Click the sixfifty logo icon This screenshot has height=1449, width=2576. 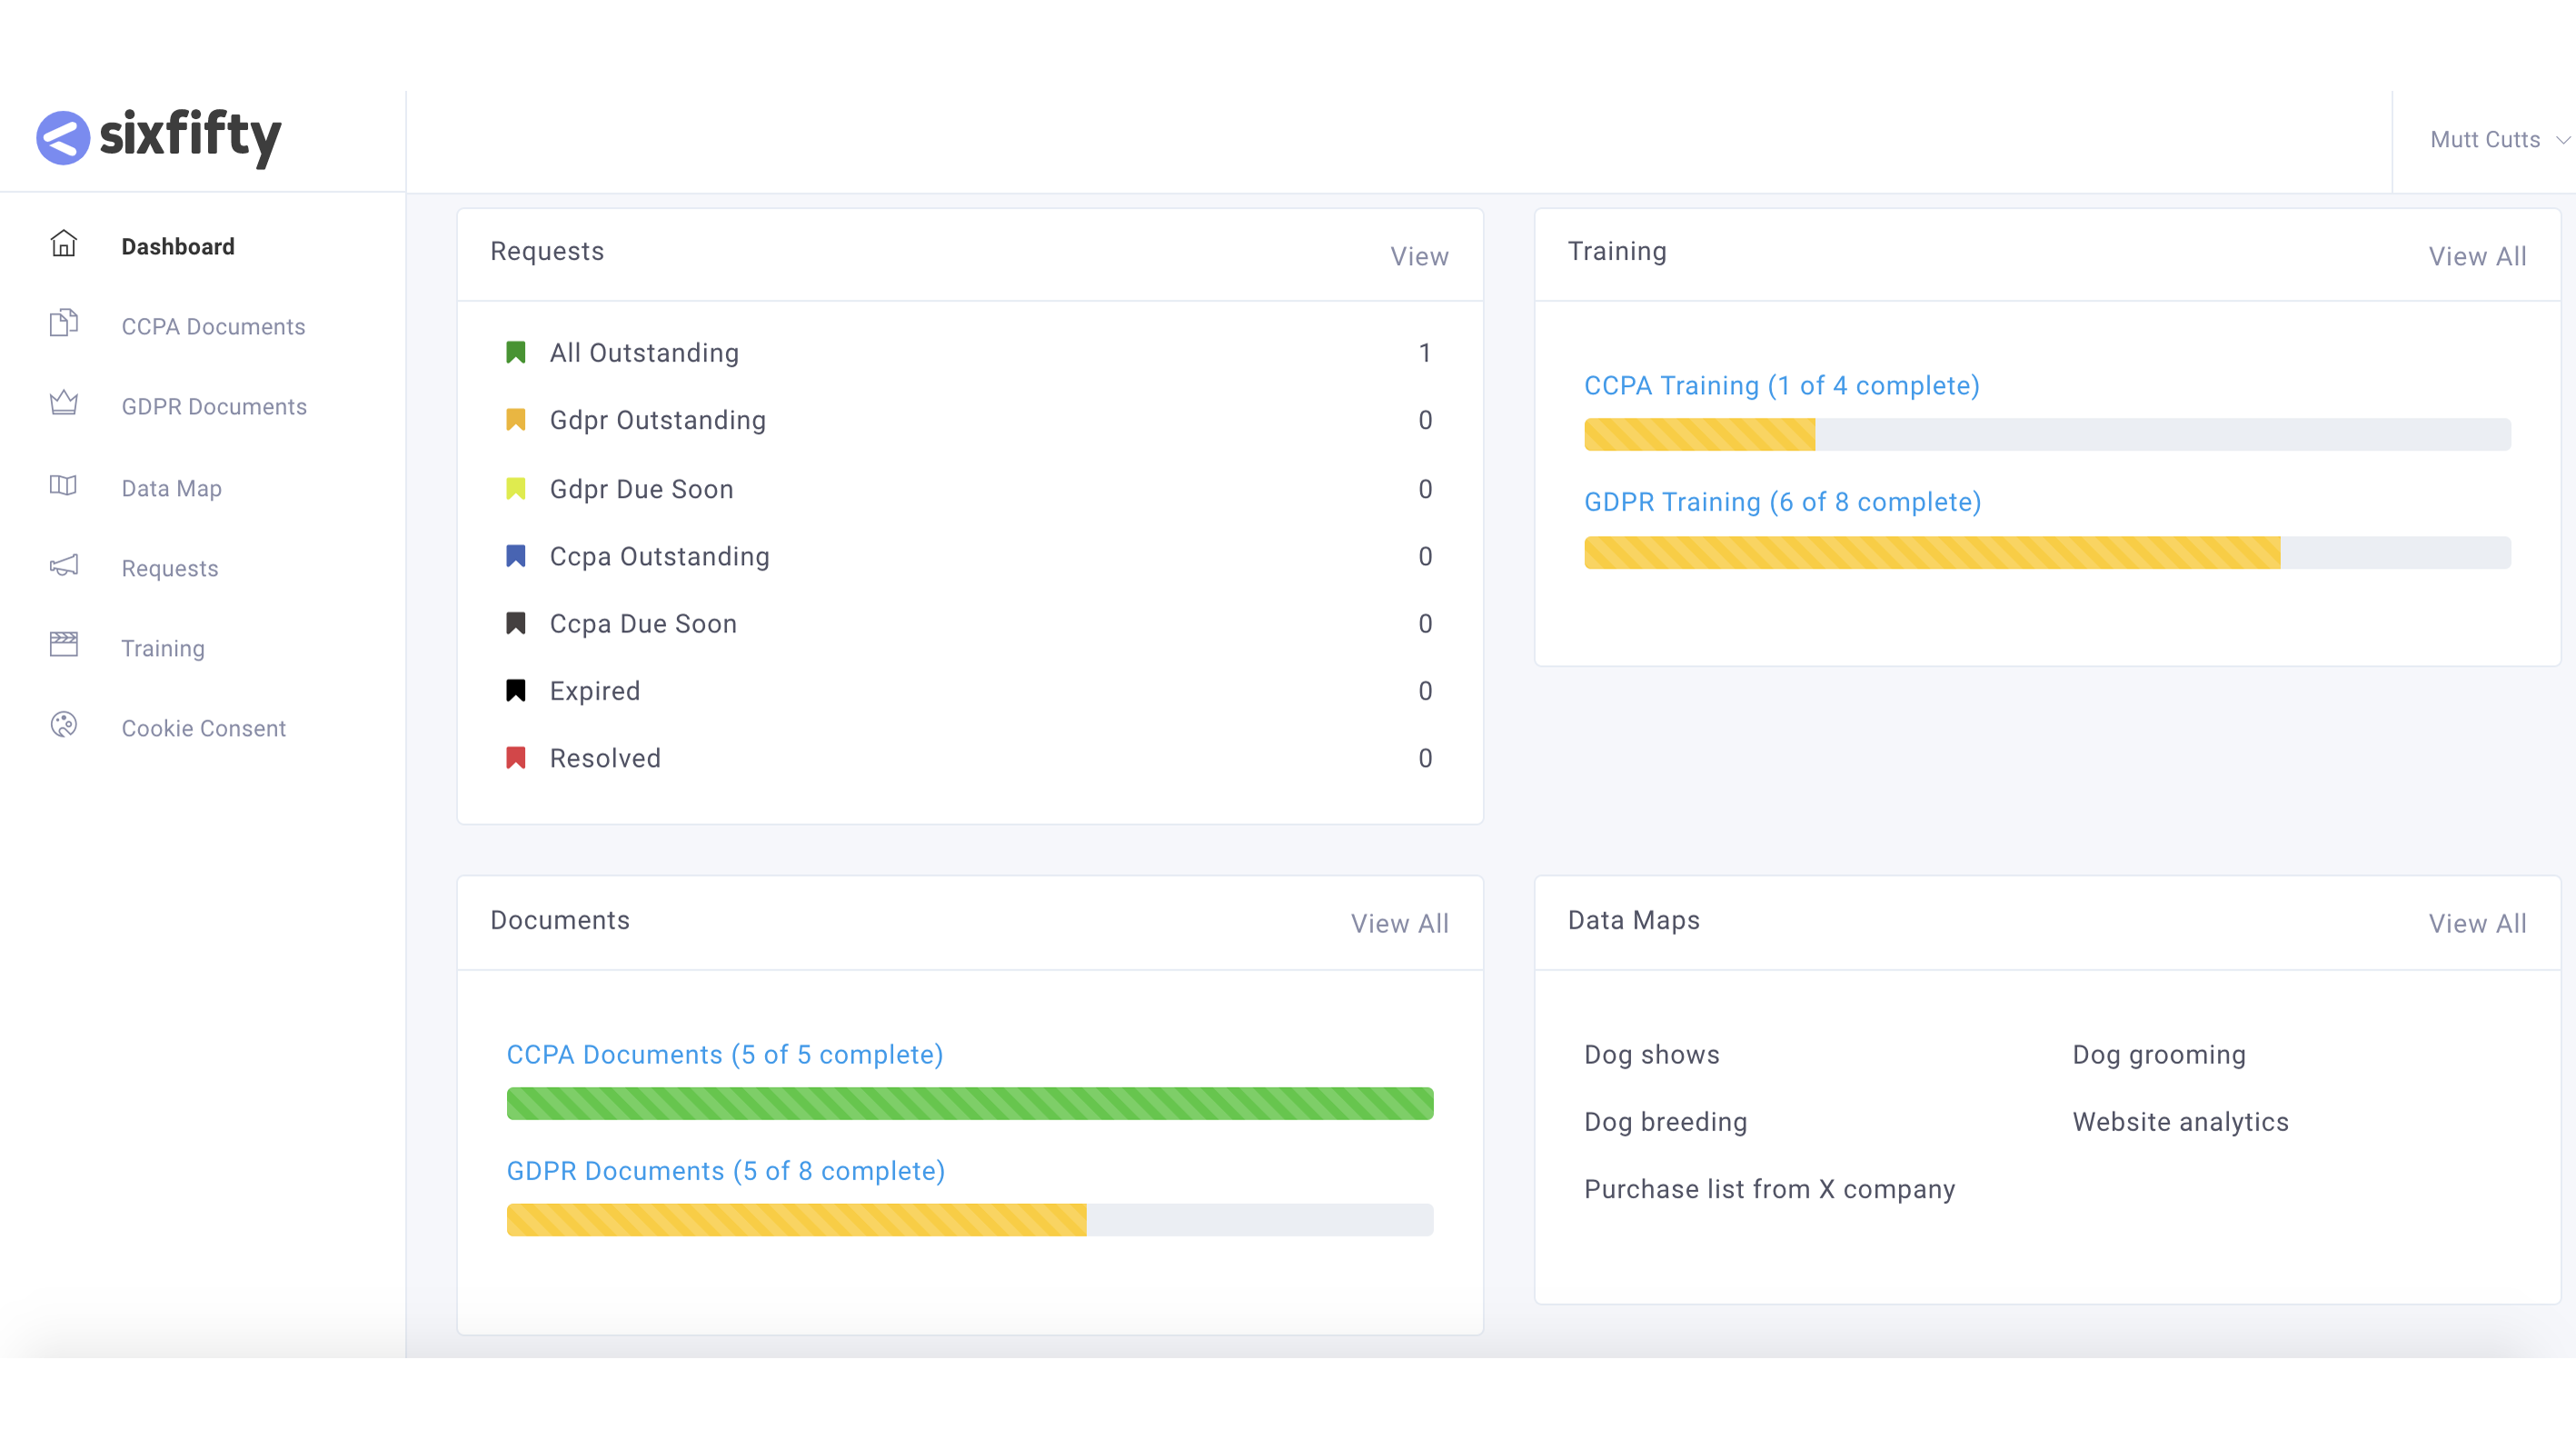click(x=63, y=137)
